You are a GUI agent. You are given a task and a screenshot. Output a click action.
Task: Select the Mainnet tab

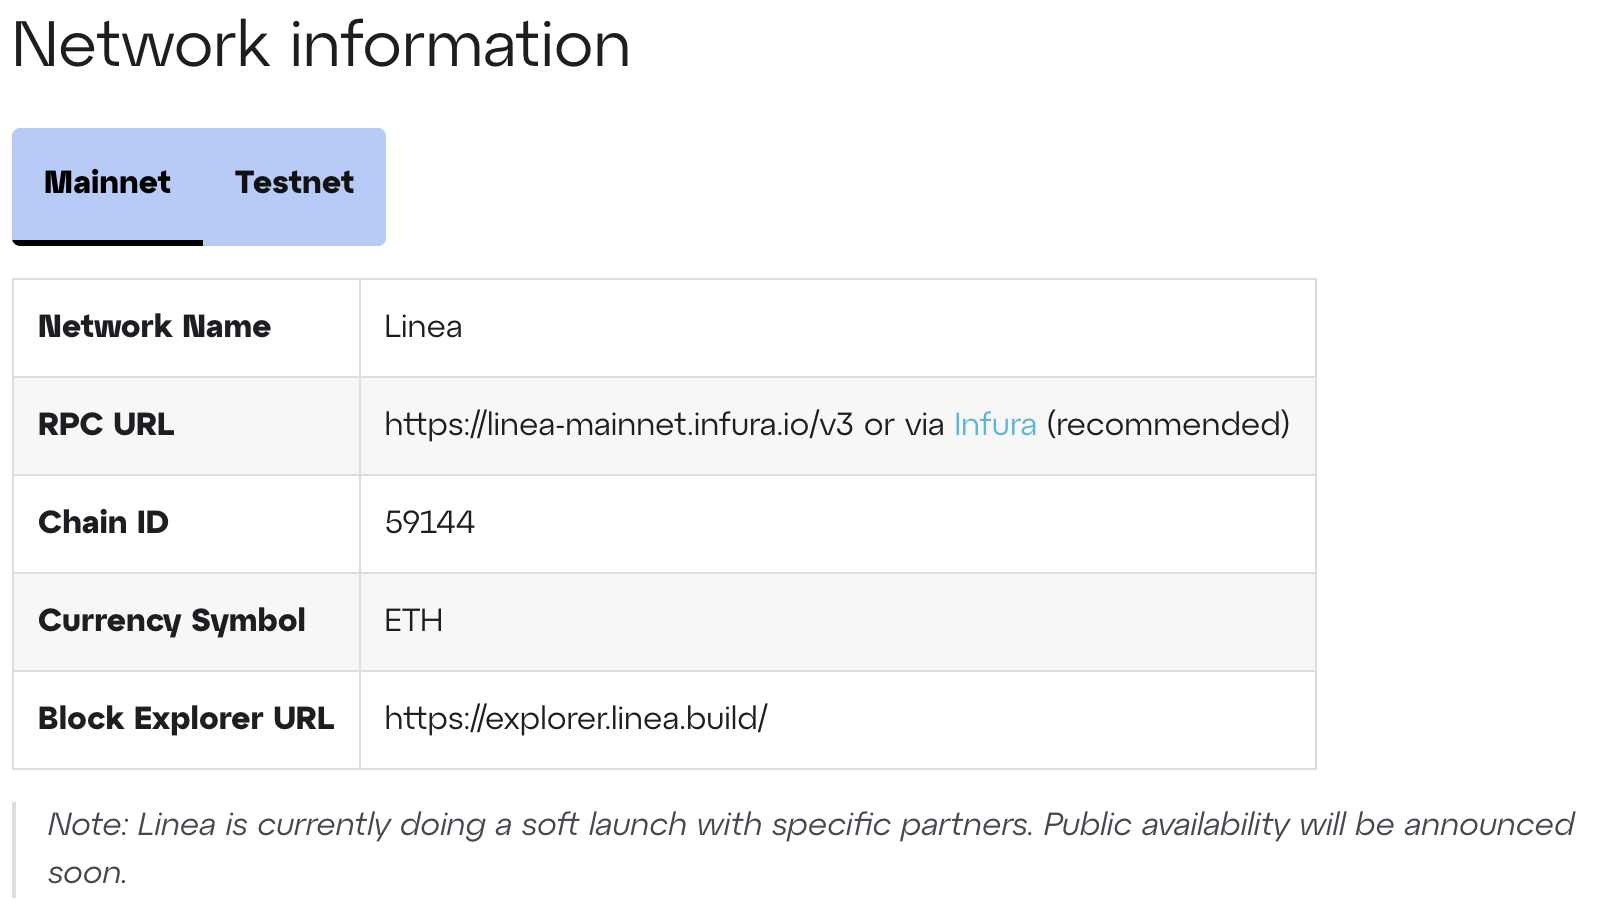click(107, 183)
